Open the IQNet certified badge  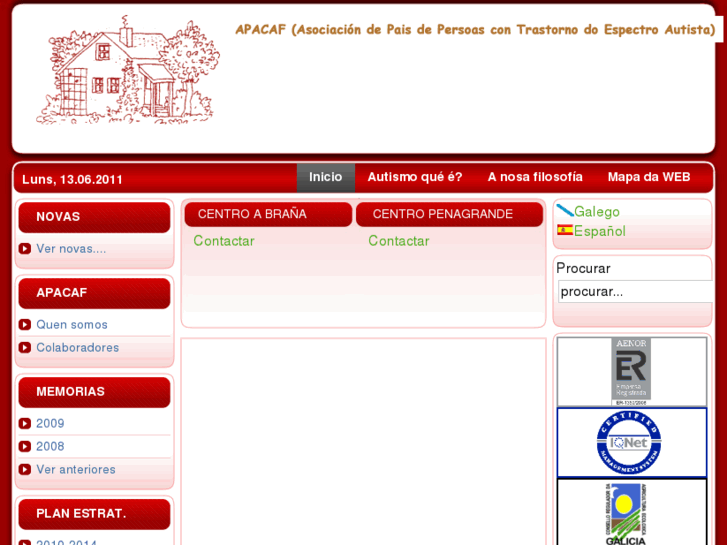click(x=631, y=443)
